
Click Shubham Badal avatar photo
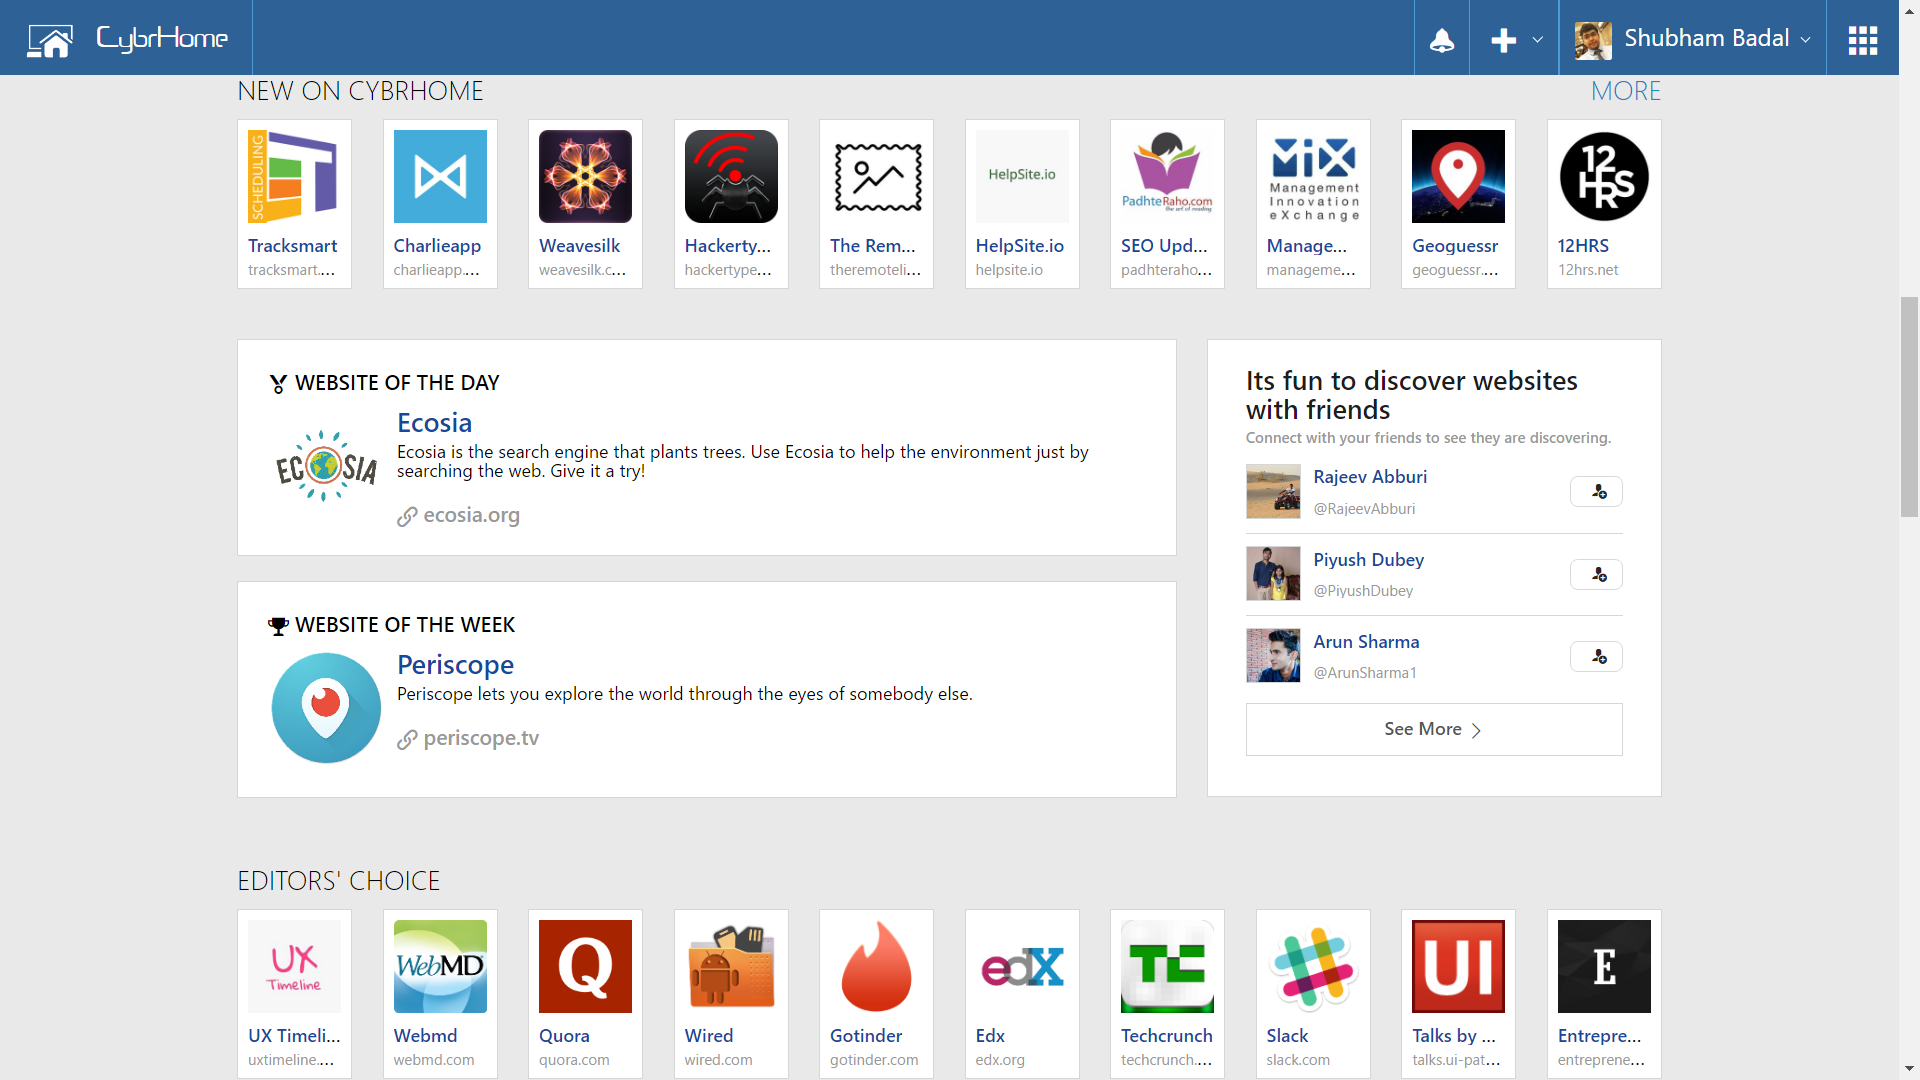[x=1593, y=40]
